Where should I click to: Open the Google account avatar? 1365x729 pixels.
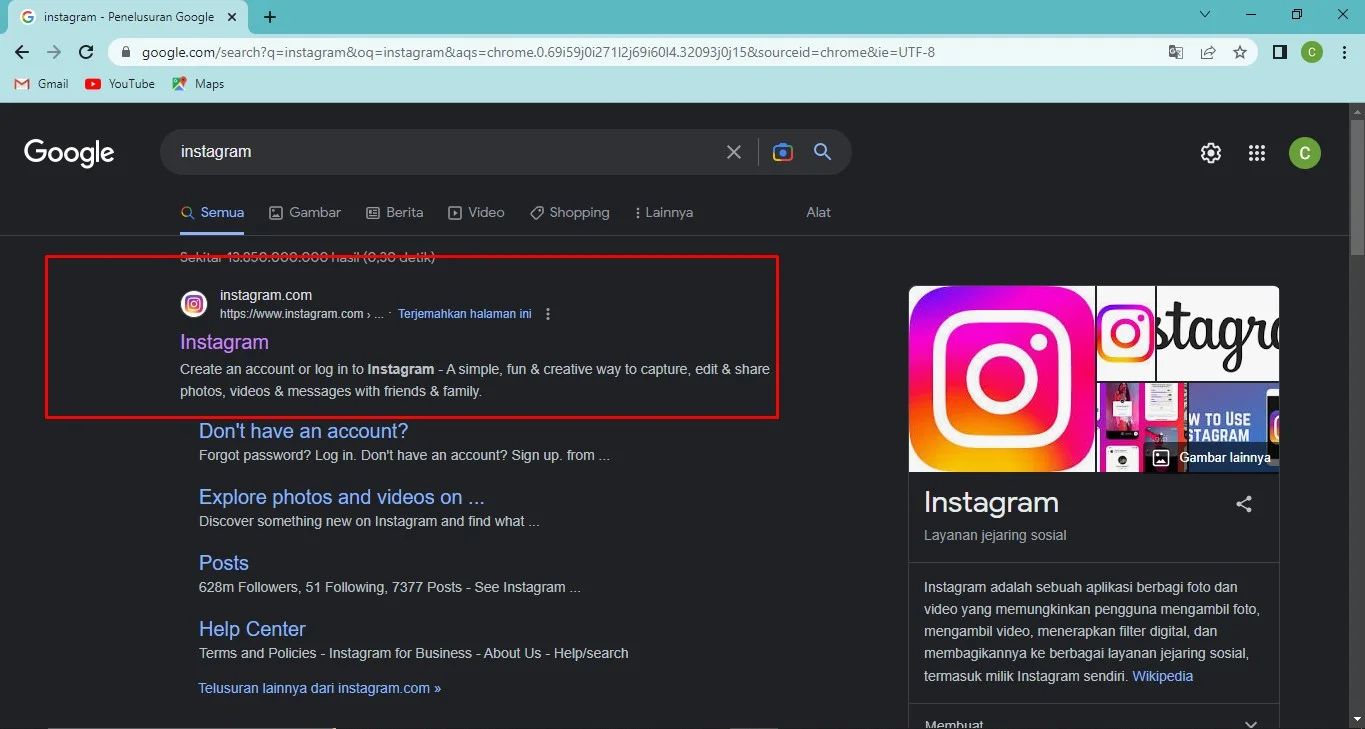pos(1305,153)
